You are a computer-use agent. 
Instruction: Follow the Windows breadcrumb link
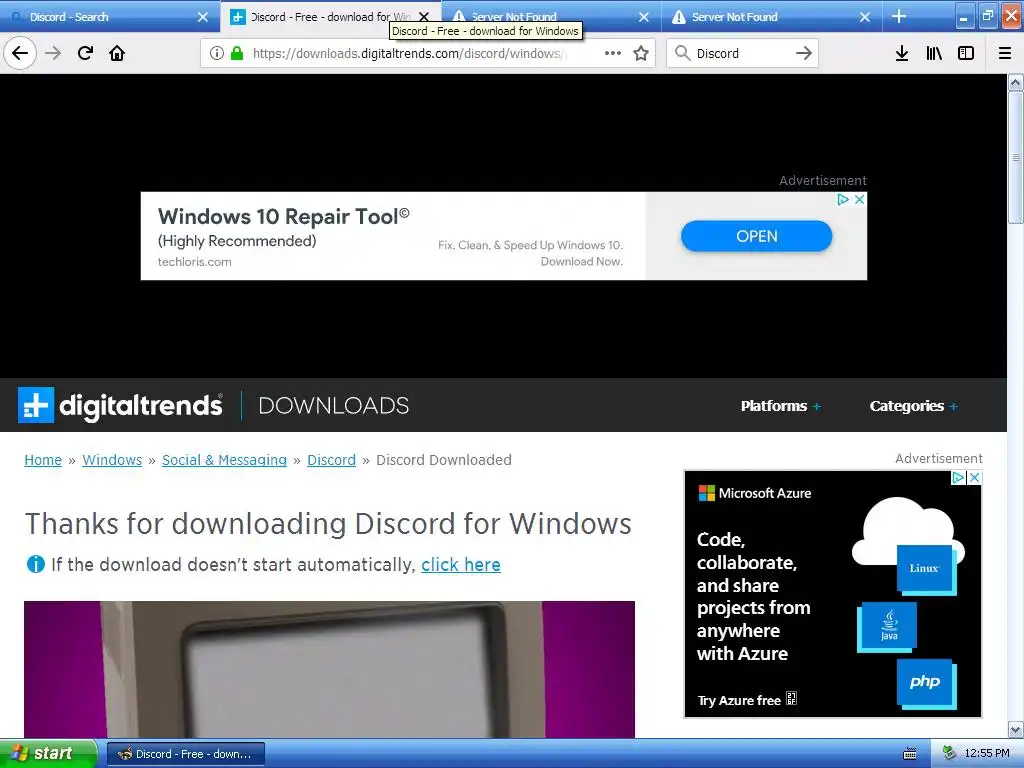point(112,460)
